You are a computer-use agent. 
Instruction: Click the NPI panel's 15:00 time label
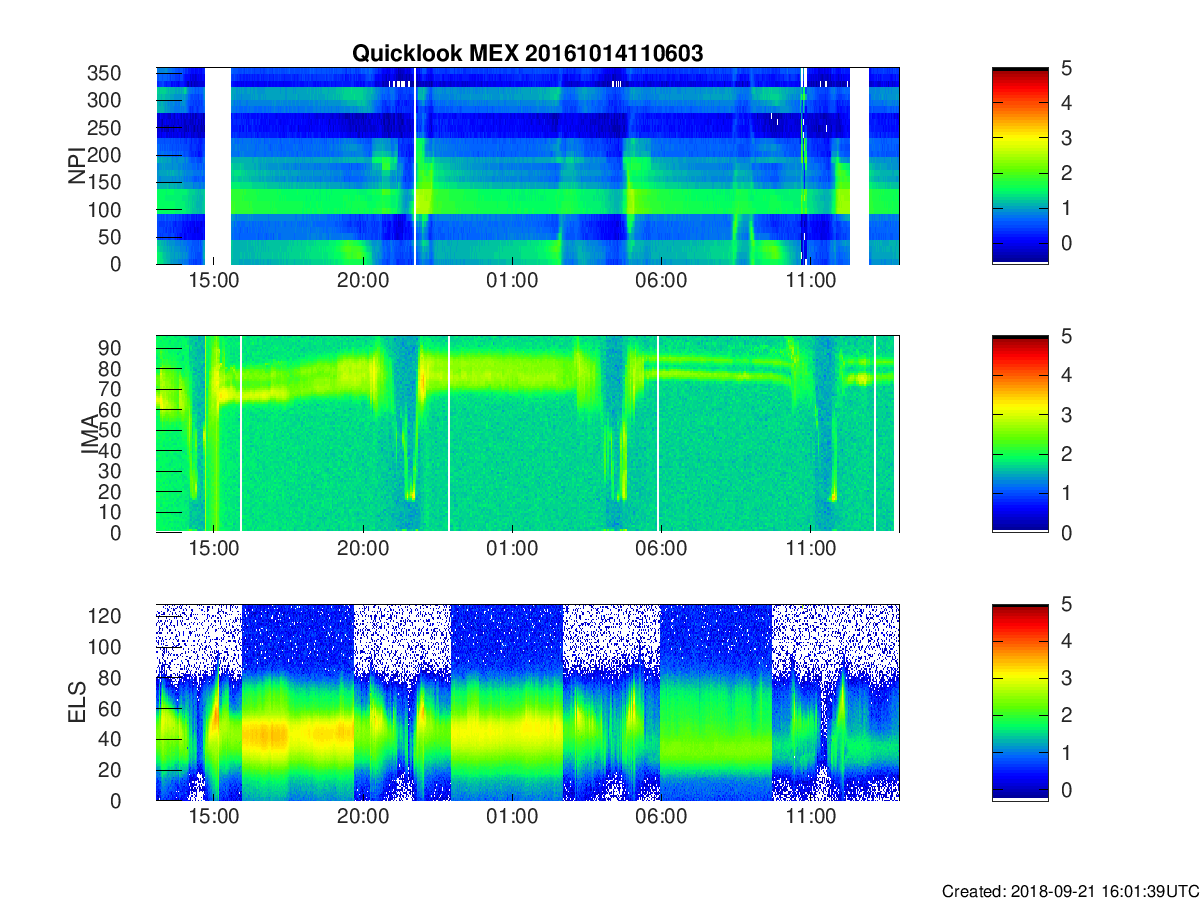tap(213, 281)
